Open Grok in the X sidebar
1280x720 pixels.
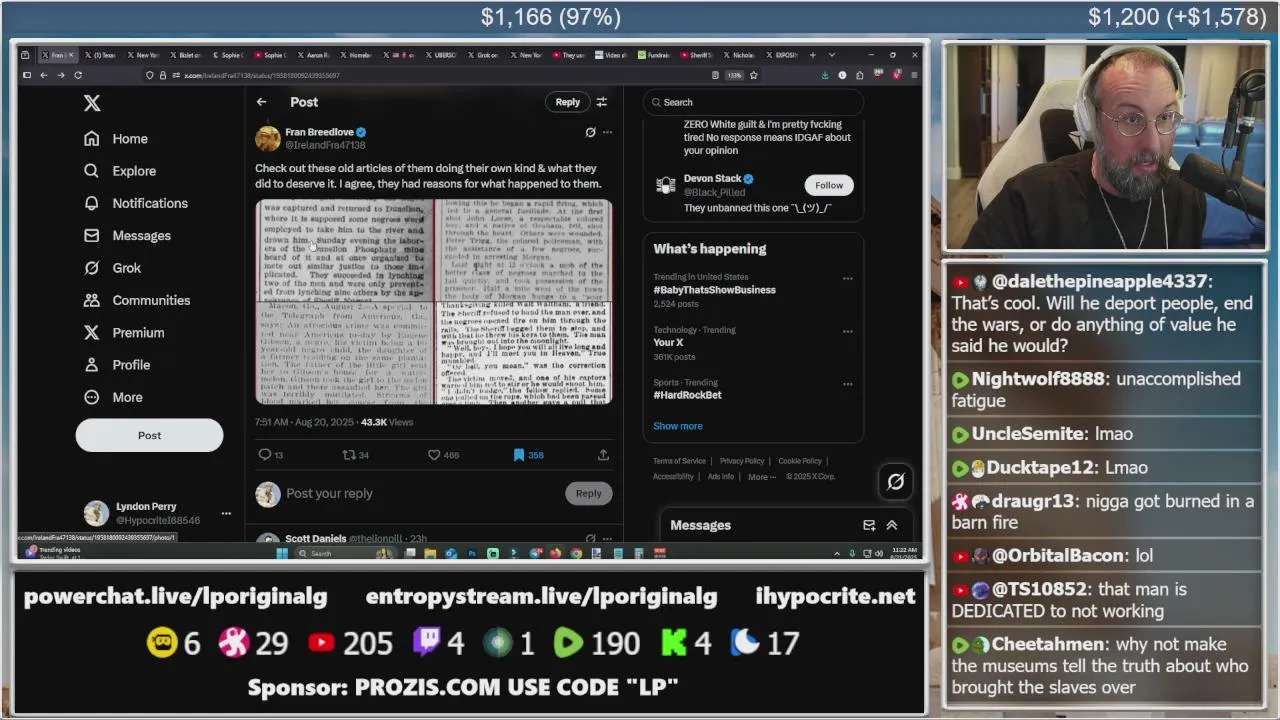point(113,268)
